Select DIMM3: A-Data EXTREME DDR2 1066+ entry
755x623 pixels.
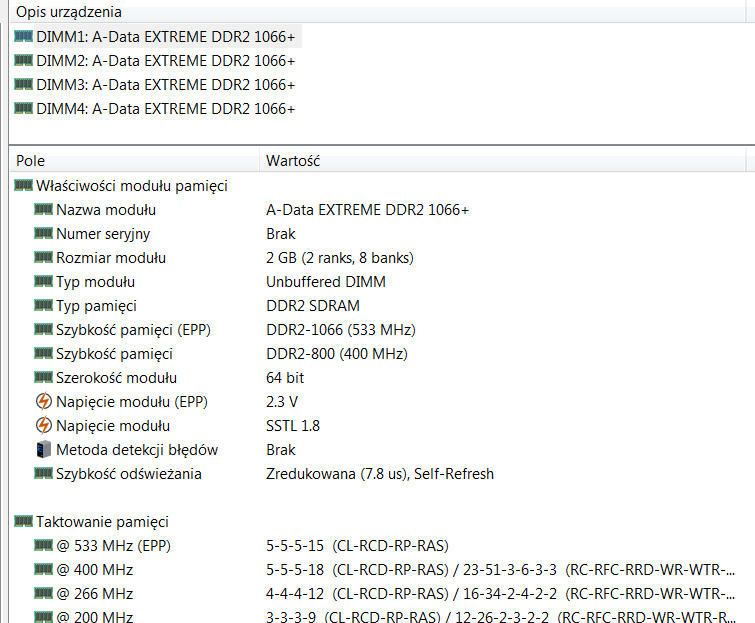point(165,84)
